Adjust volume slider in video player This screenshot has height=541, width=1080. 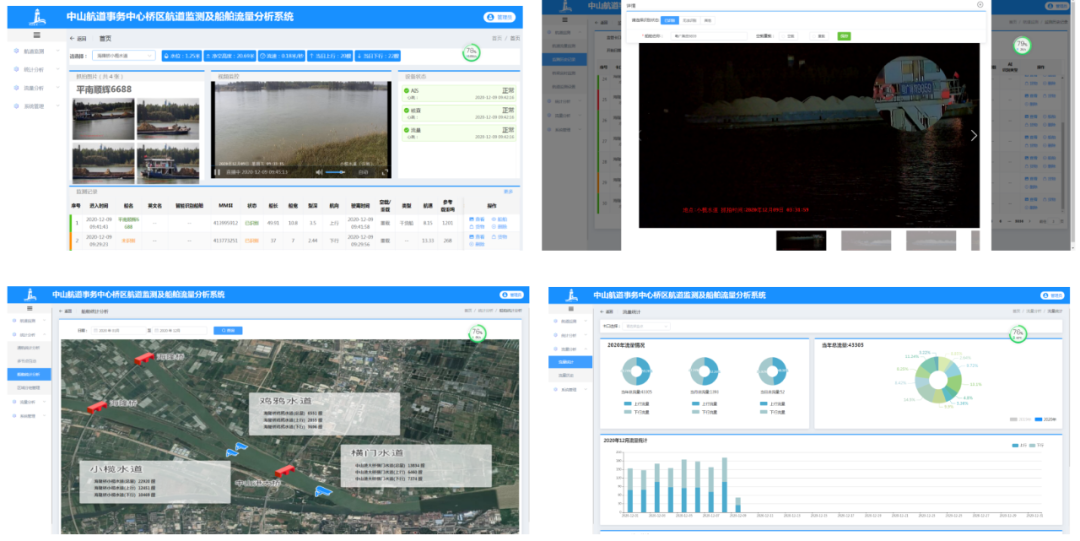tap(340, 172)
